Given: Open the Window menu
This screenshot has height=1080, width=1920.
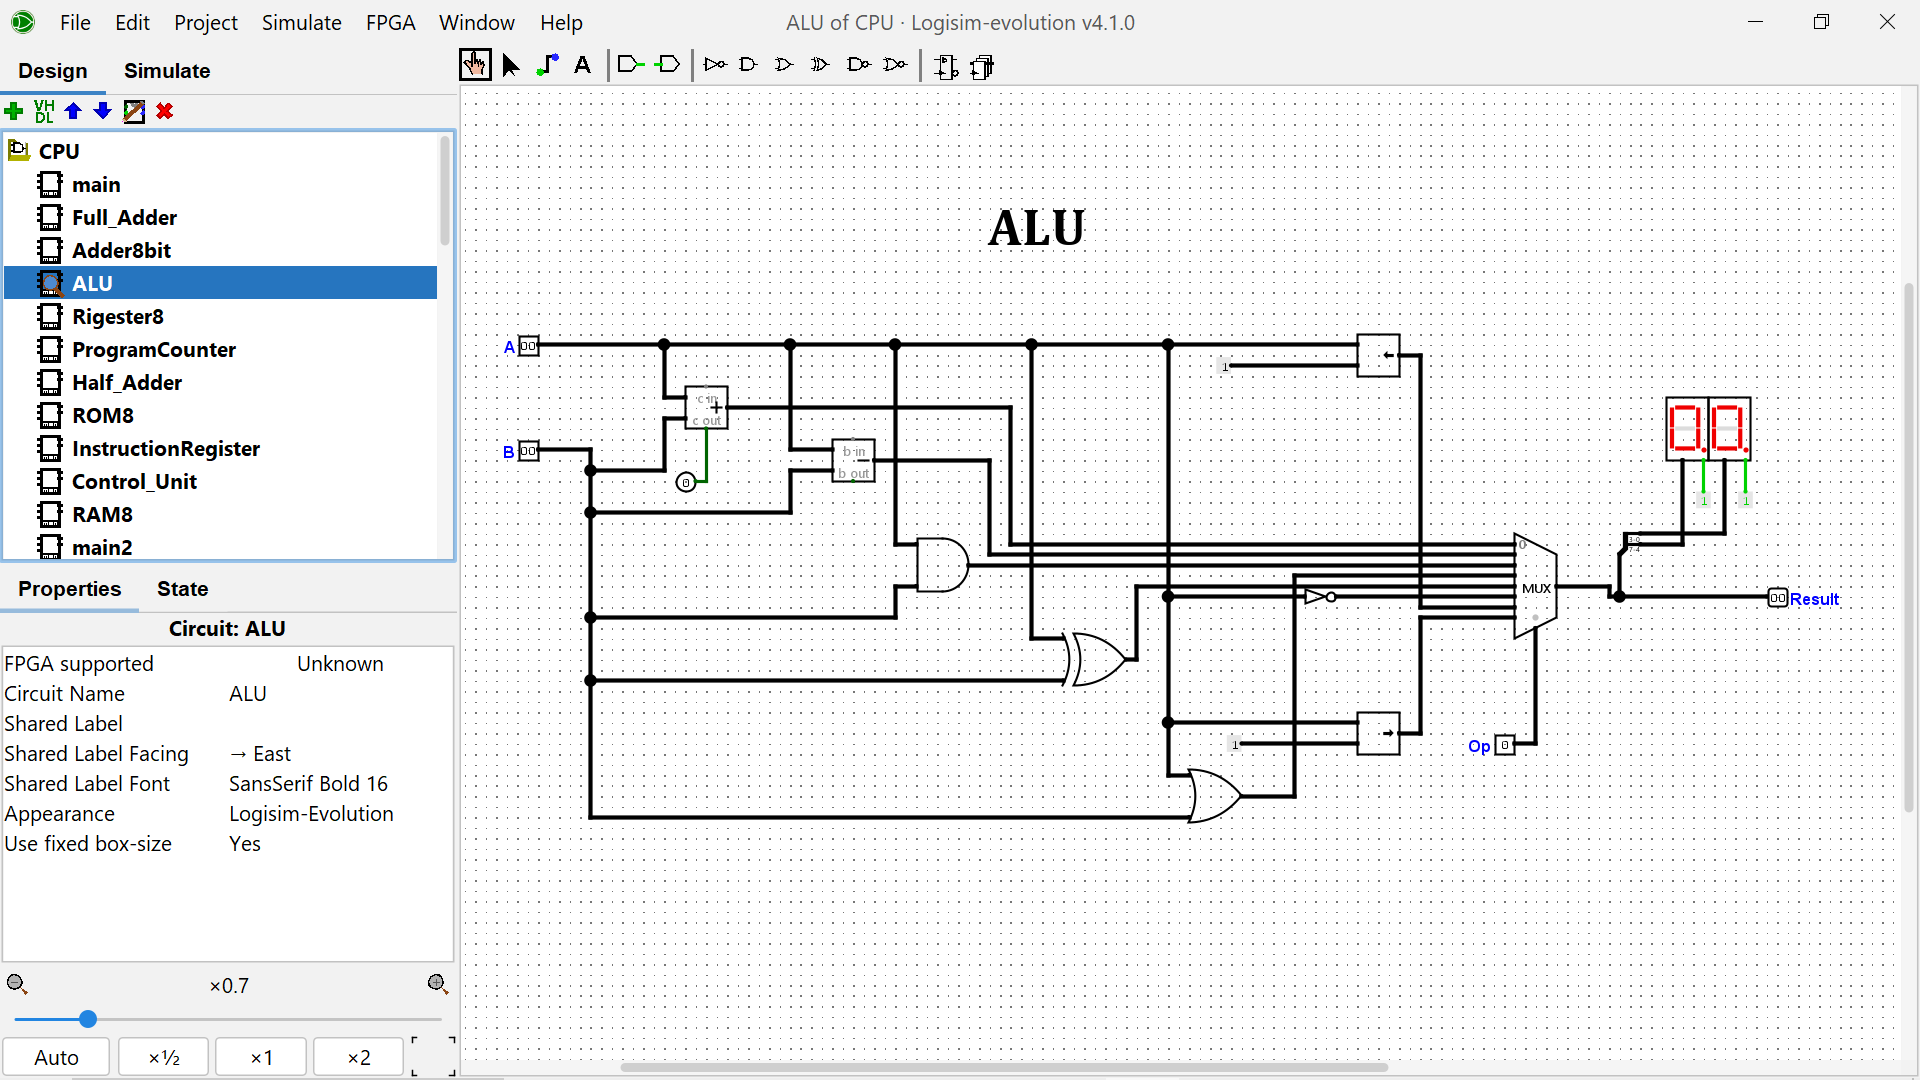Looking at the screenshot, I should point(477,22).
